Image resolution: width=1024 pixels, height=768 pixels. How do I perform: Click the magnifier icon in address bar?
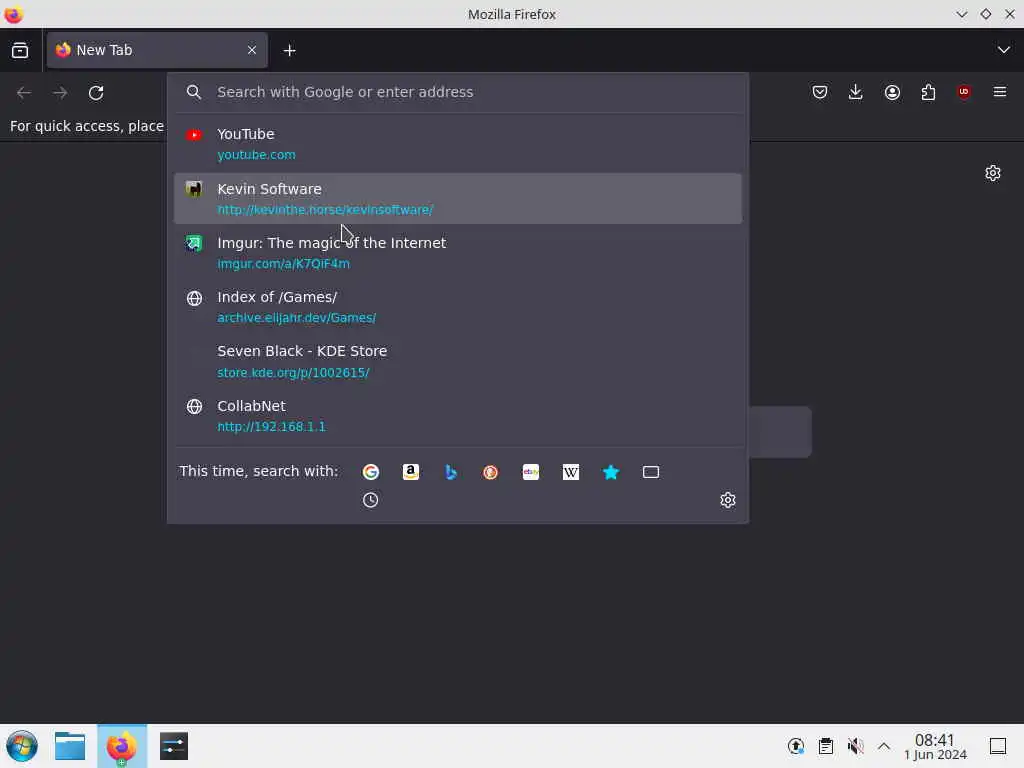coord(194,92)
